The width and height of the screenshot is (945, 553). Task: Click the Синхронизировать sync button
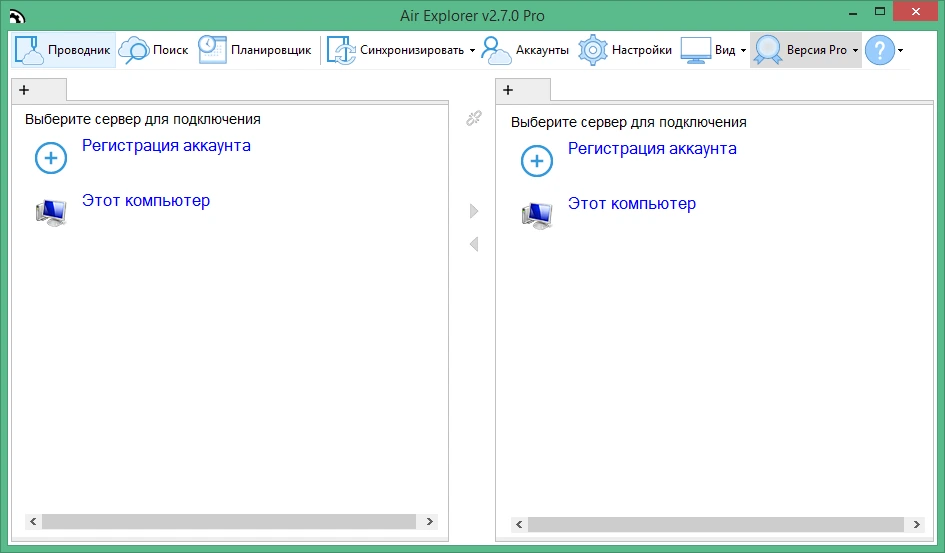pos(395,50)
